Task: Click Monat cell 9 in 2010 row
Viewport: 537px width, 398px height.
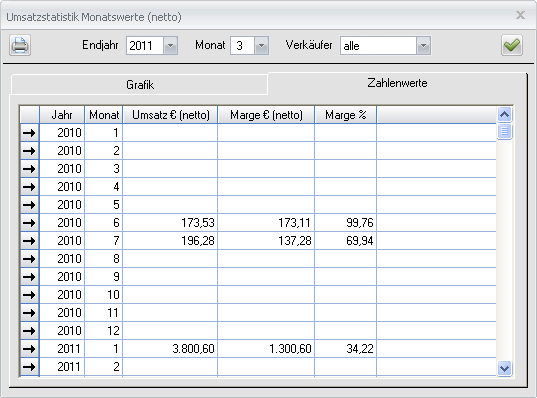Action: tap(104, 277)
